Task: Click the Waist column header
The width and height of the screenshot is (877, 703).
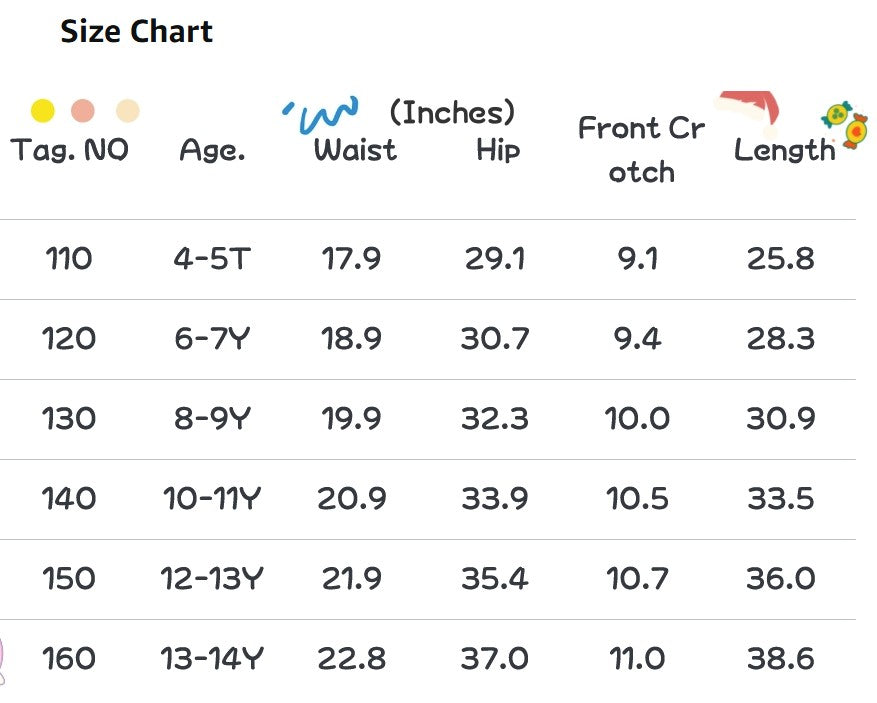Action: pyautogui.click(x=355, y=151)
